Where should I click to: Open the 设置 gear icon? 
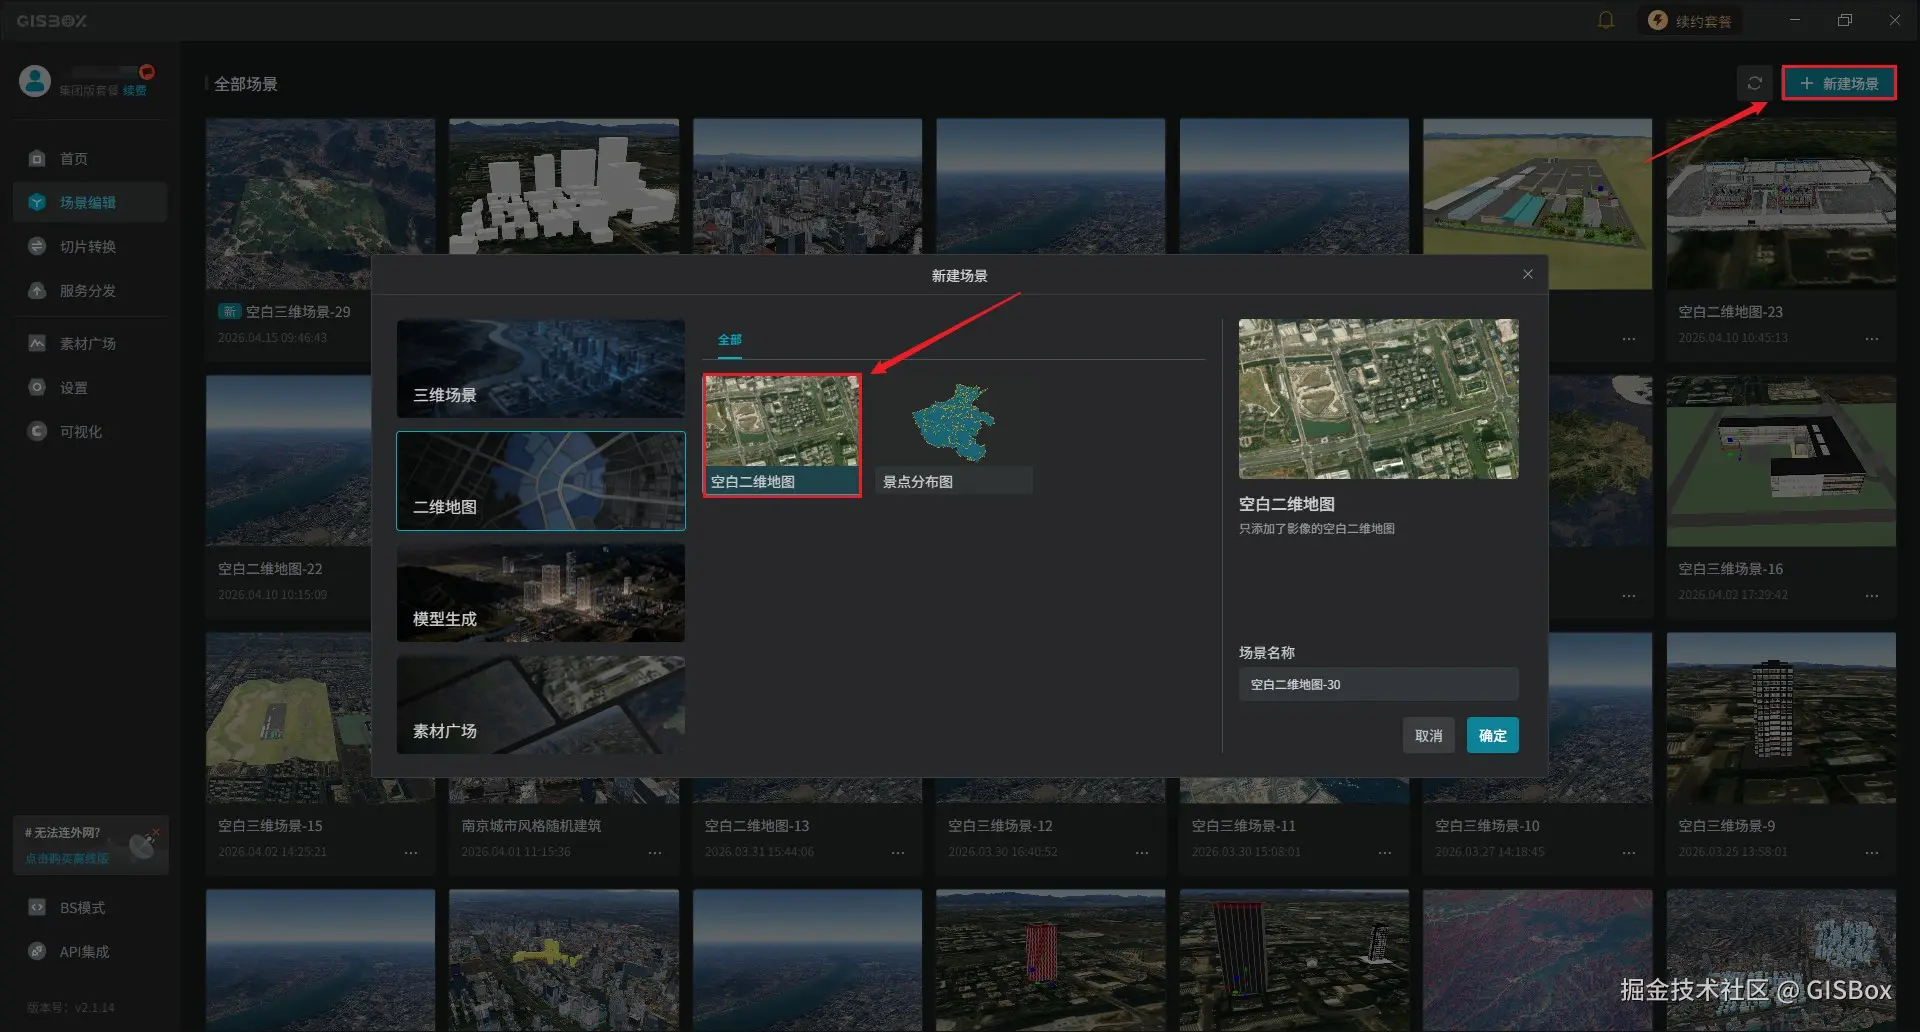click(37, 387)
